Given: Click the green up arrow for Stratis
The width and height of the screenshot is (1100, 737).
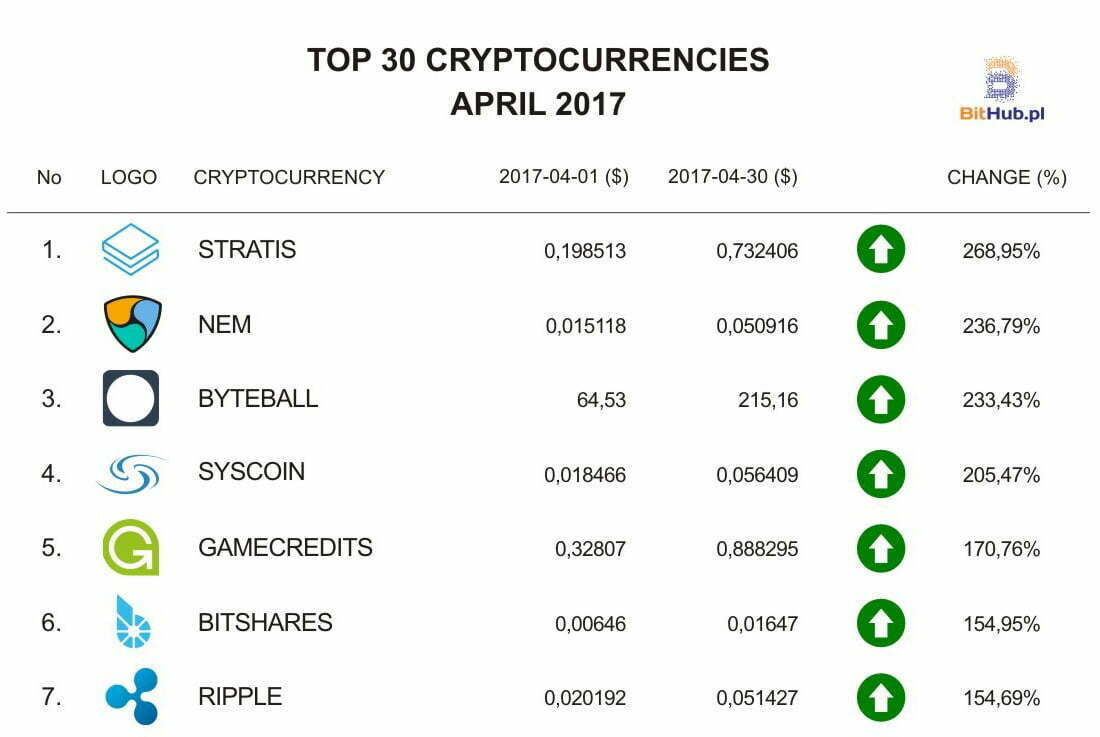Looking at the screenshot, I should 880,249.
